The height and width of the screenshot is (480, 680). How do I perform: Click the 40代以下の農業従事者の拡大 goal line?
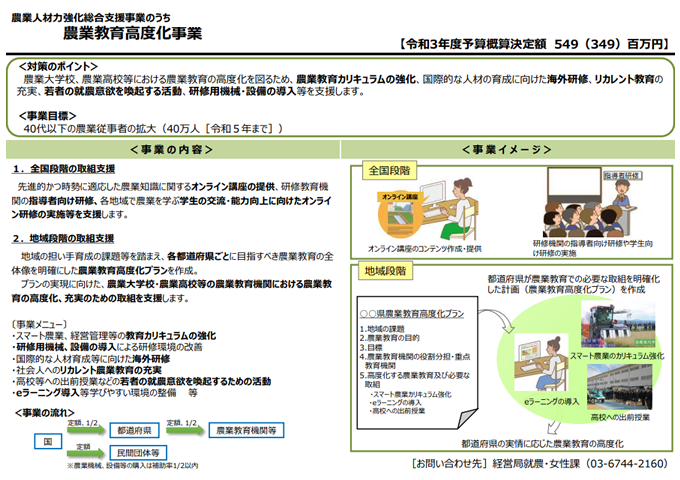pos(154,129)
